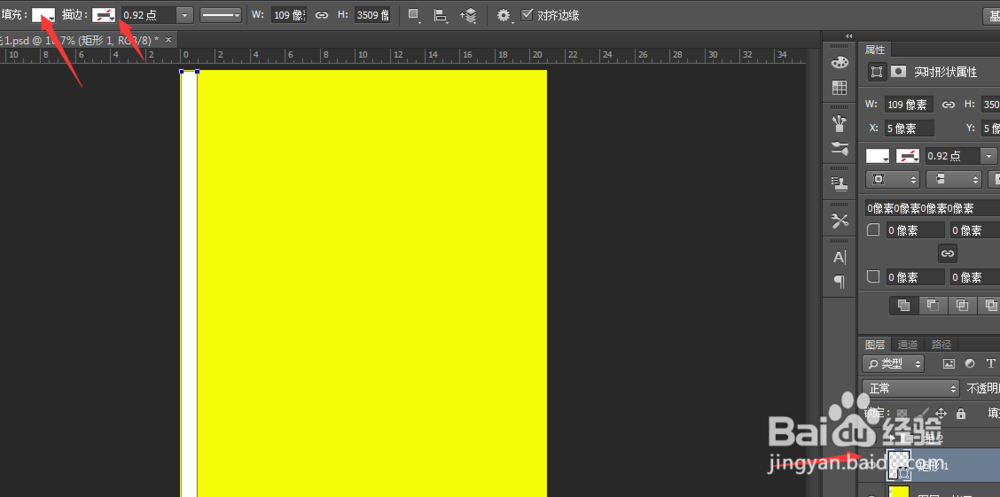Click the H height field in options bar
The height and width of the screenshot is (497, 1000).
[372, 15]
